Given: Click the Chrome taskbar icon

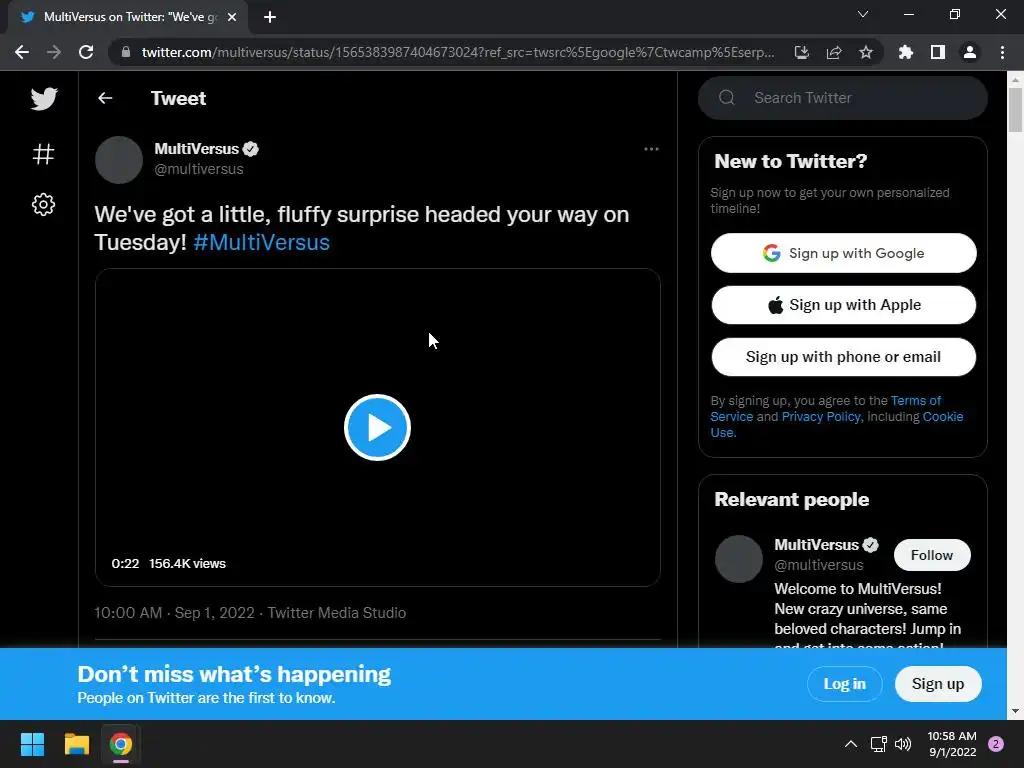Looking at the screenshot, I should pos(121,744).
